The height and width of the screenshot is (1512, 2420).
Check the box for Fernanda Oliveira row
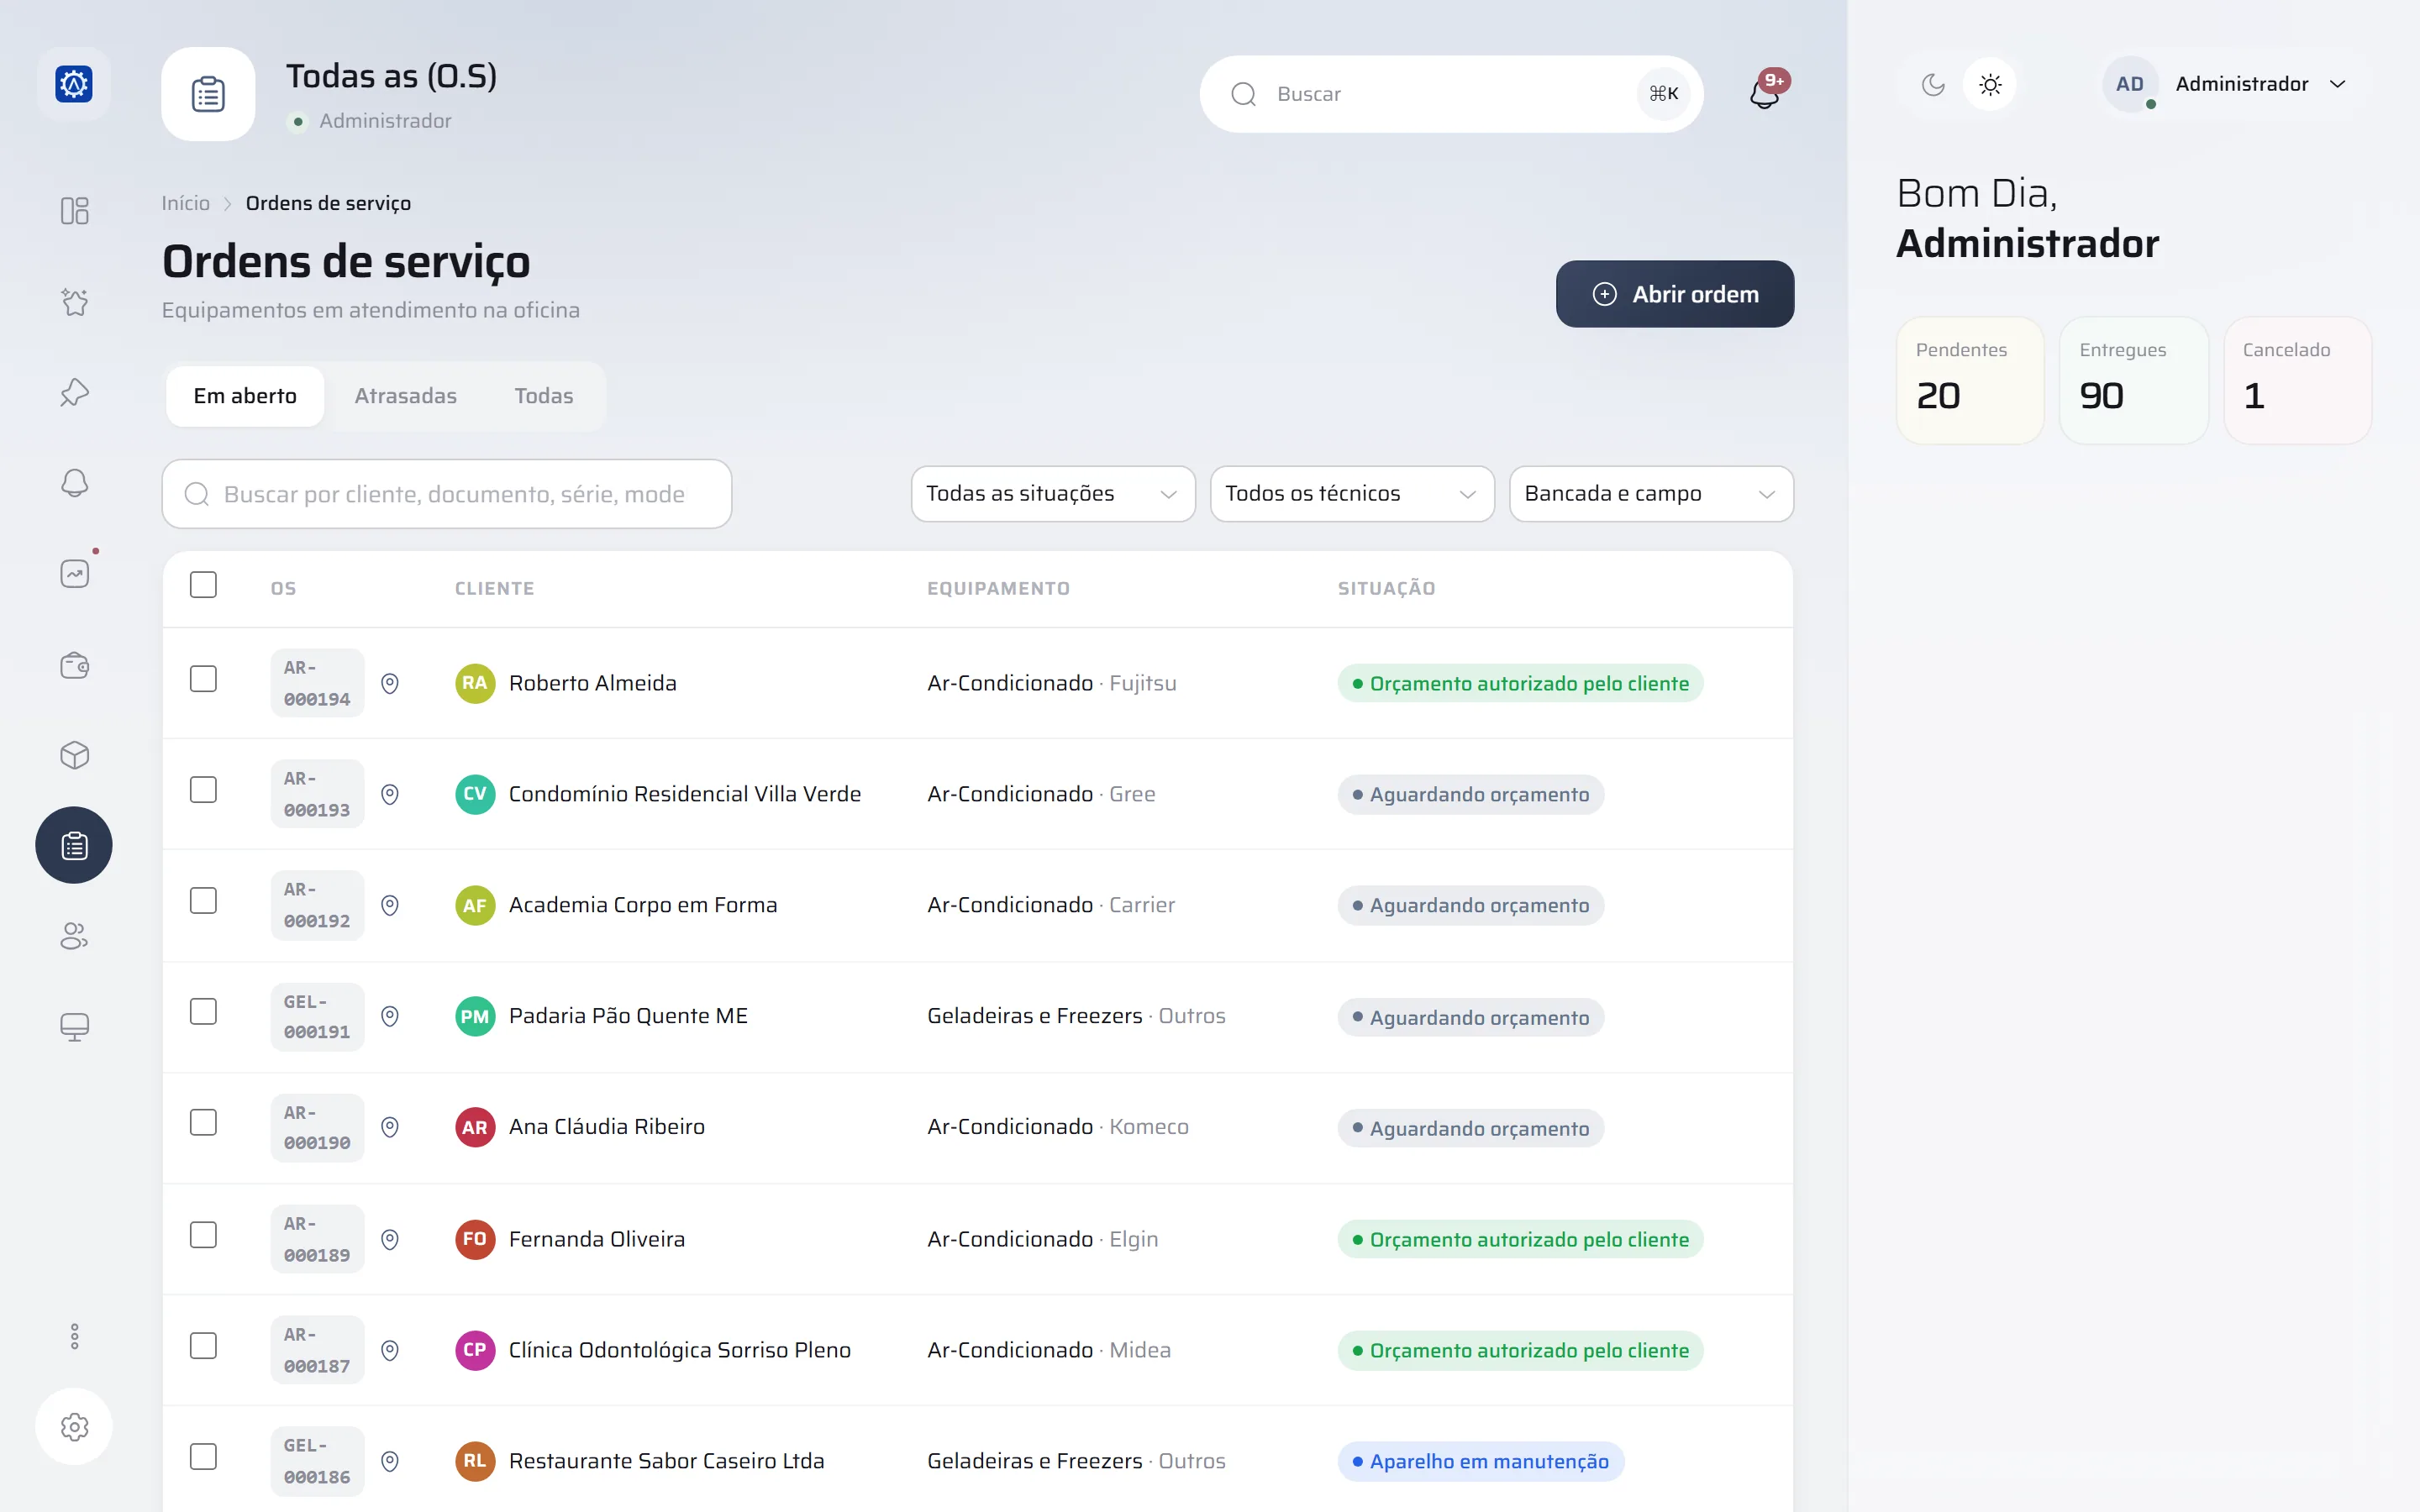pyautogui.click(x=203, y=1235)
